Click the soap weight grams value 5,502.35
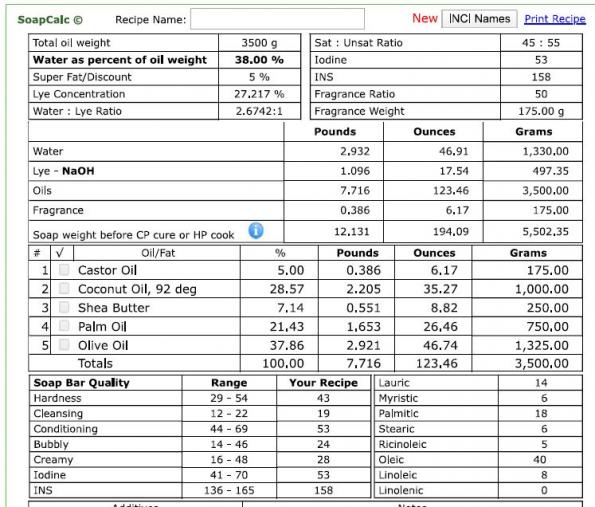 (546, 231)
